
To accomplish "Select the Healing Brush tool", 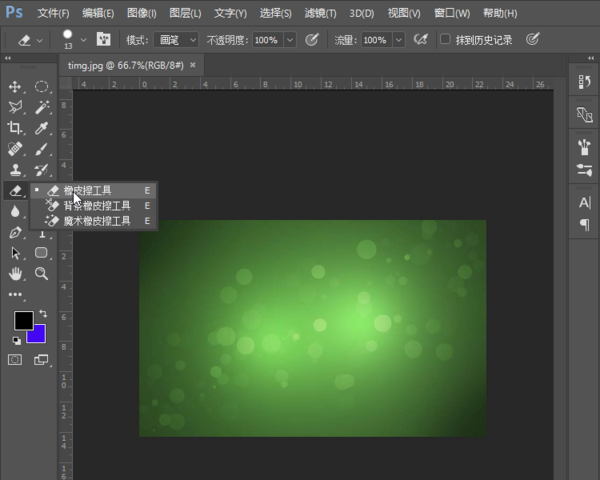I will point(15,149).
